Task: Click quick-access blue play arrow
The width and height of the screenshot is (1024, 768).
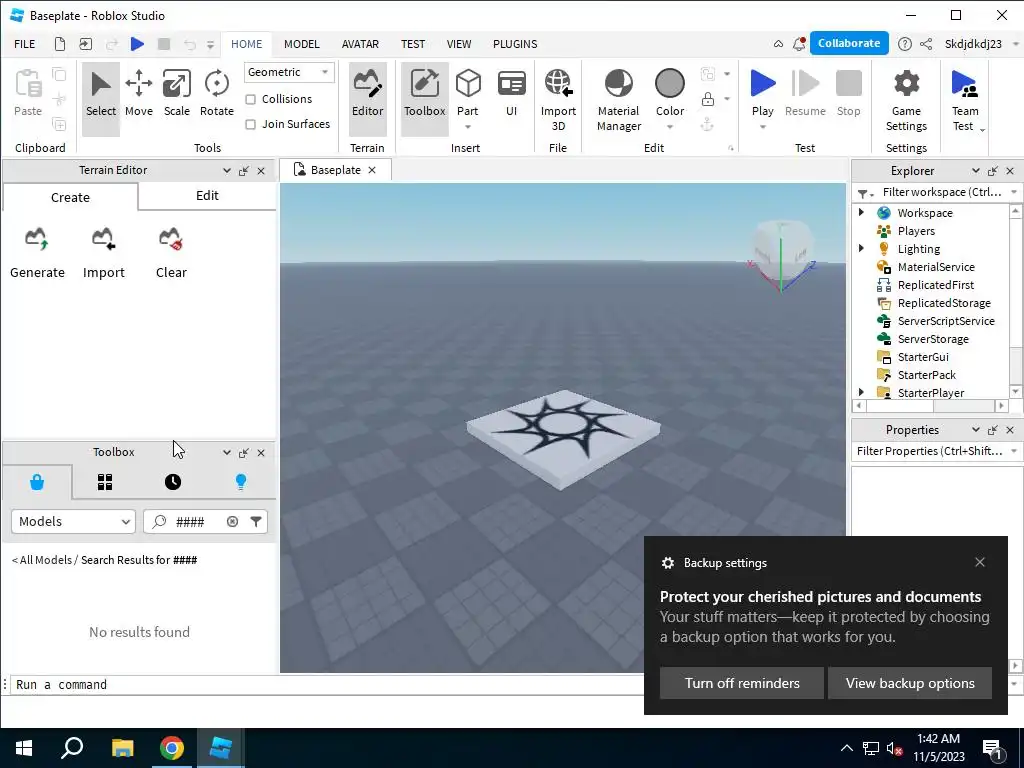Action: pyautogui.click(x=137, y=44)
